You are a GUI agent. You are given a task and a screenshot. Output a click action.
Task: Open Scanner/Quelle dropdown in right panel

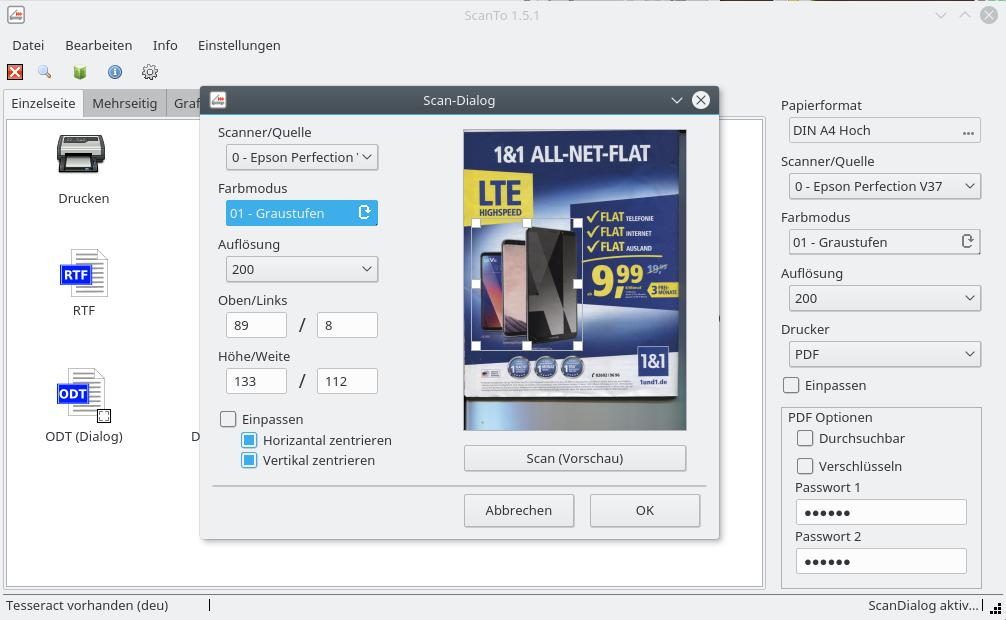coord(884,186)
